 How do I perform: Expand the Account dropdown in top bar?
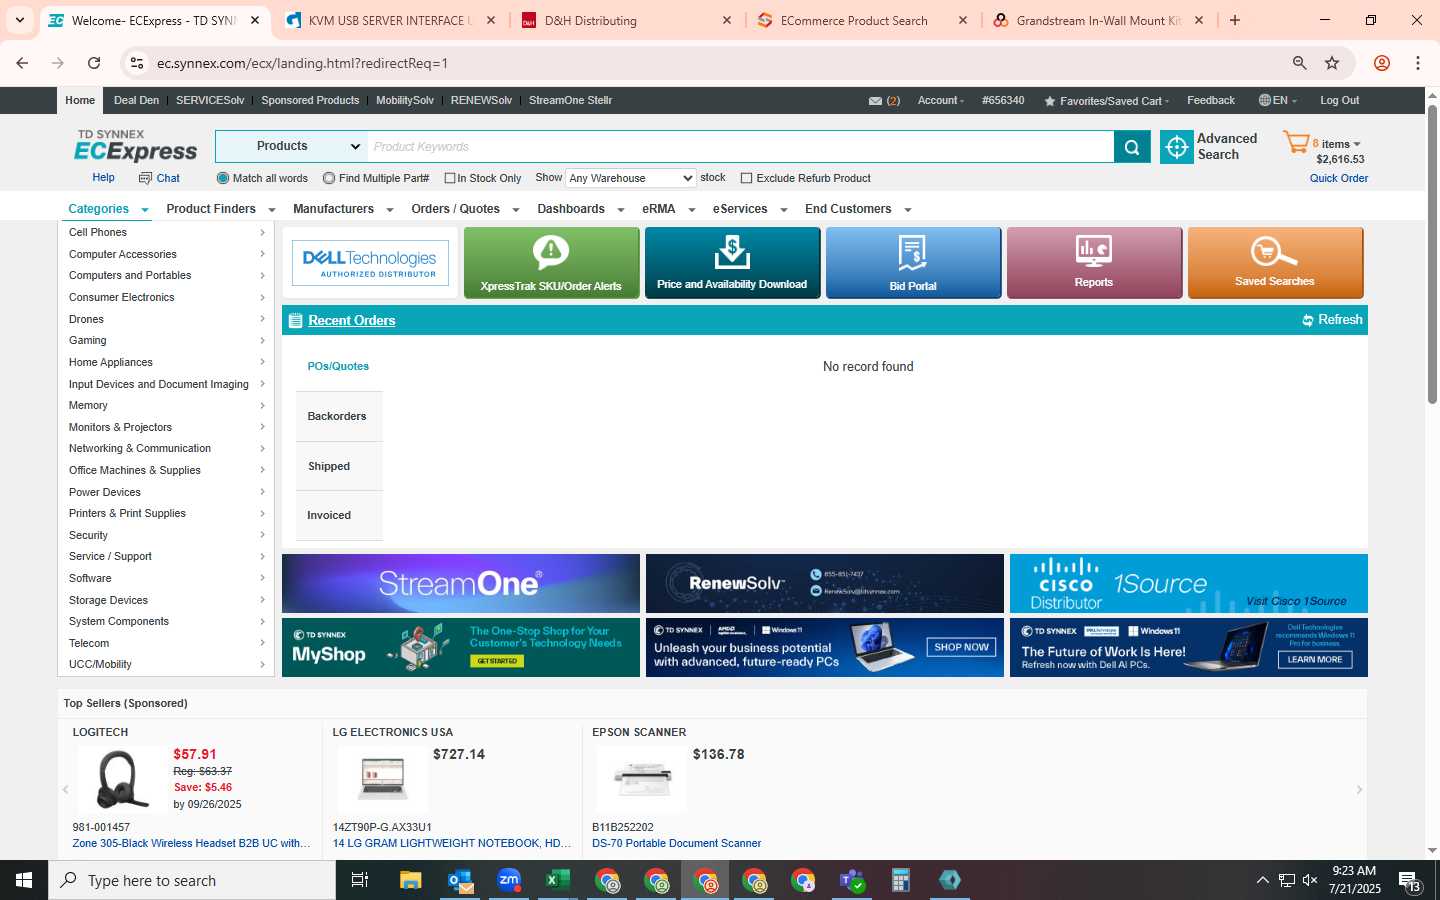[x=941, y=100]
